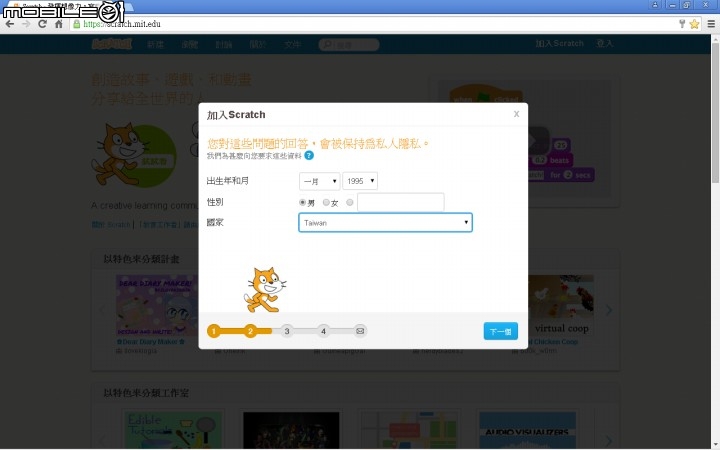This screenshot has height=450, width=720.
Task: Click step 3 in the progress bar
Action: tap(287, 331)
